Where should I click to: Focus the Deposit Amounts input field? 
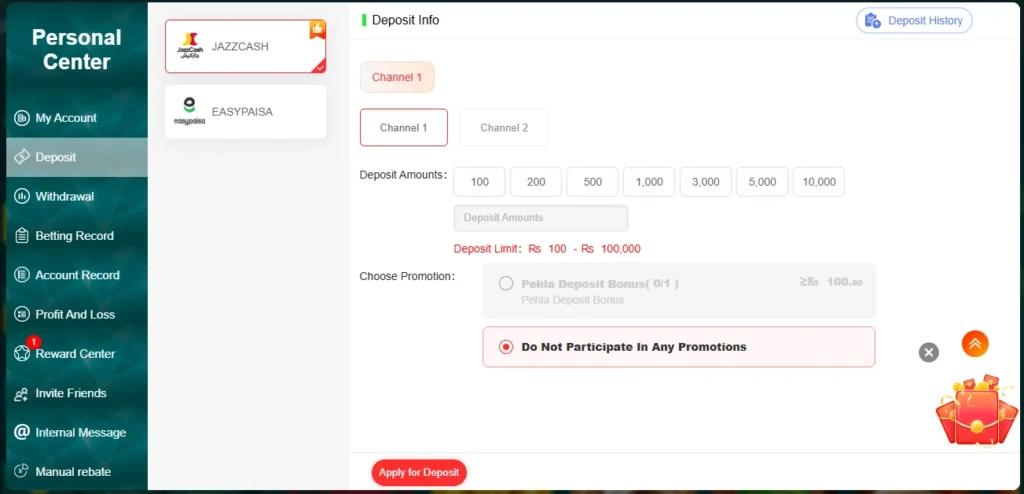(x=541, y=218)
